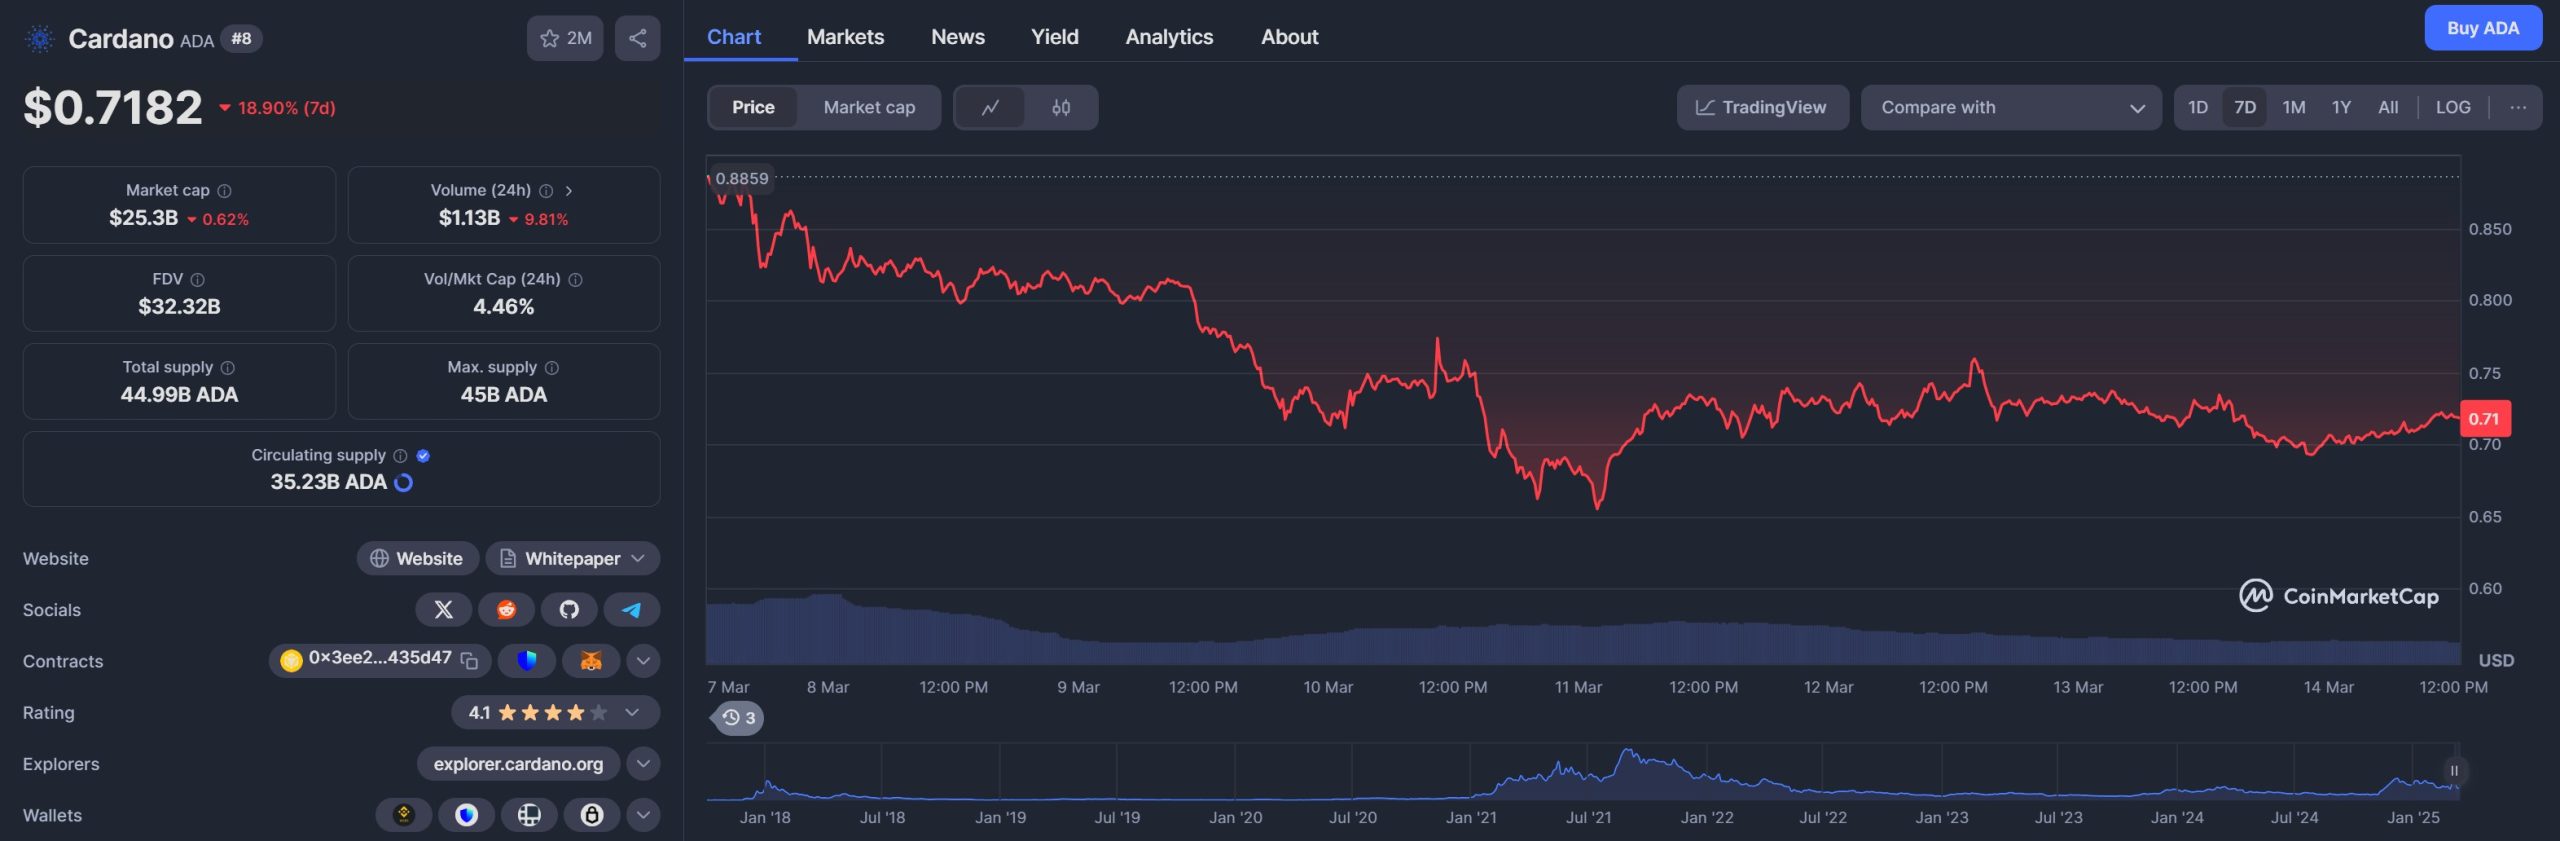
Task: Open the Analytics tab
Action: (x=1169, y=37)
